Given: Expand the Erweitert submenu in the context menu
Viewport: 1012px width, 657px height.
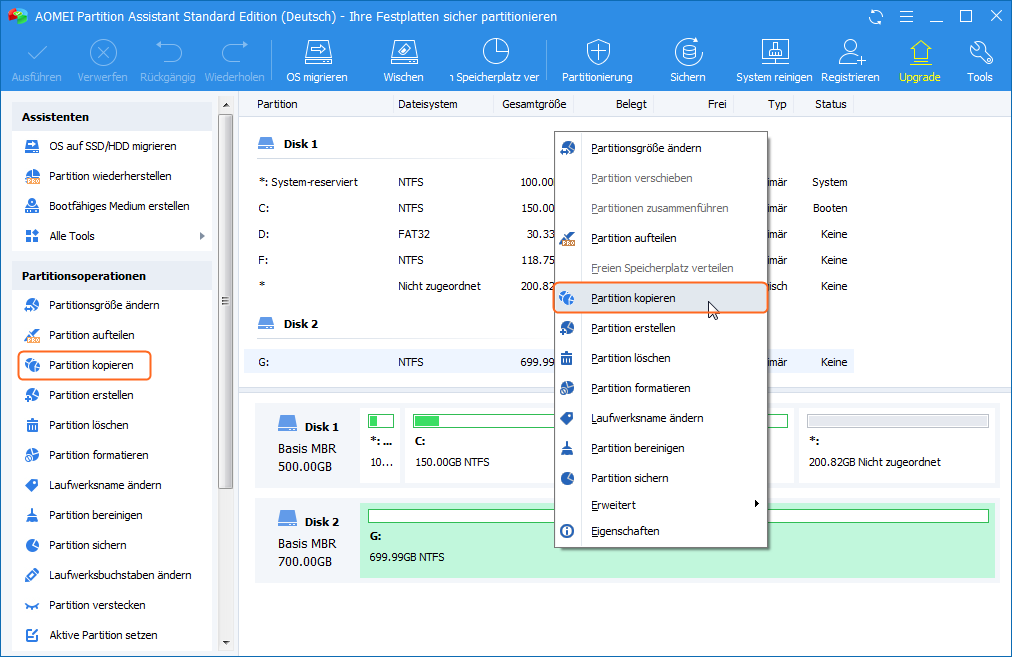Looking at the screenshot, I should pyautogui.click(x=661, y=505).
